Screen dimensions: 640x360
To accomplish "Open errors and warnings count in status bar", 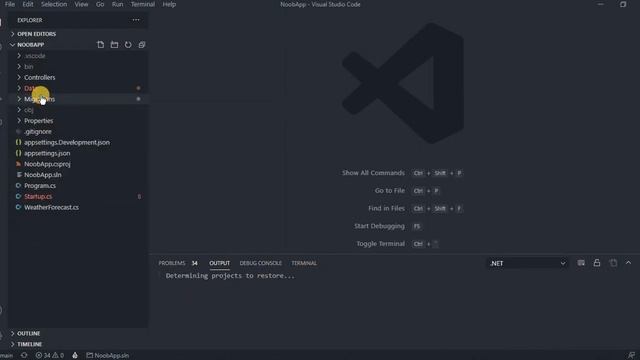I will (x=49, y=356).
